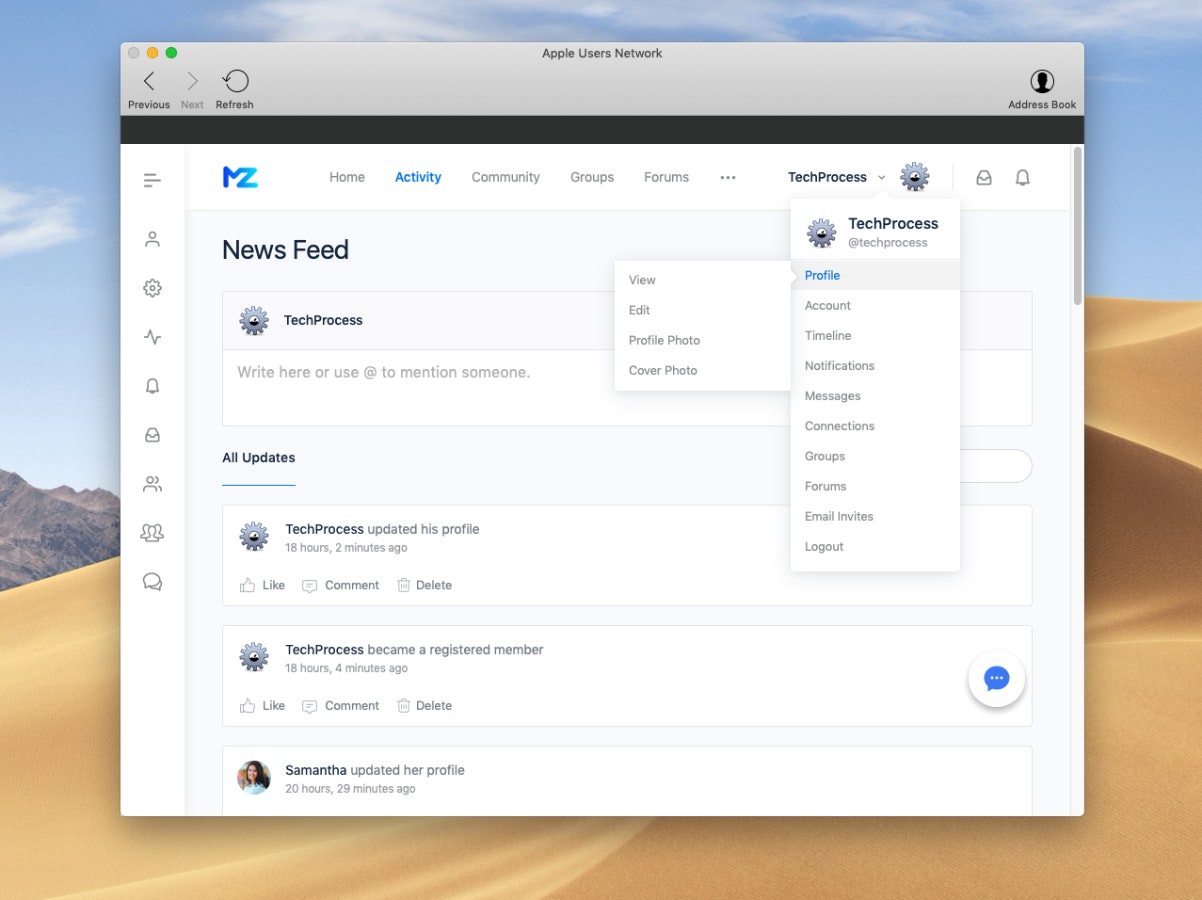Image resolution: width=1202 pixels, height=900 pixels.
Task: Like the 'updated his profile' post
Action: click(262, 585)
